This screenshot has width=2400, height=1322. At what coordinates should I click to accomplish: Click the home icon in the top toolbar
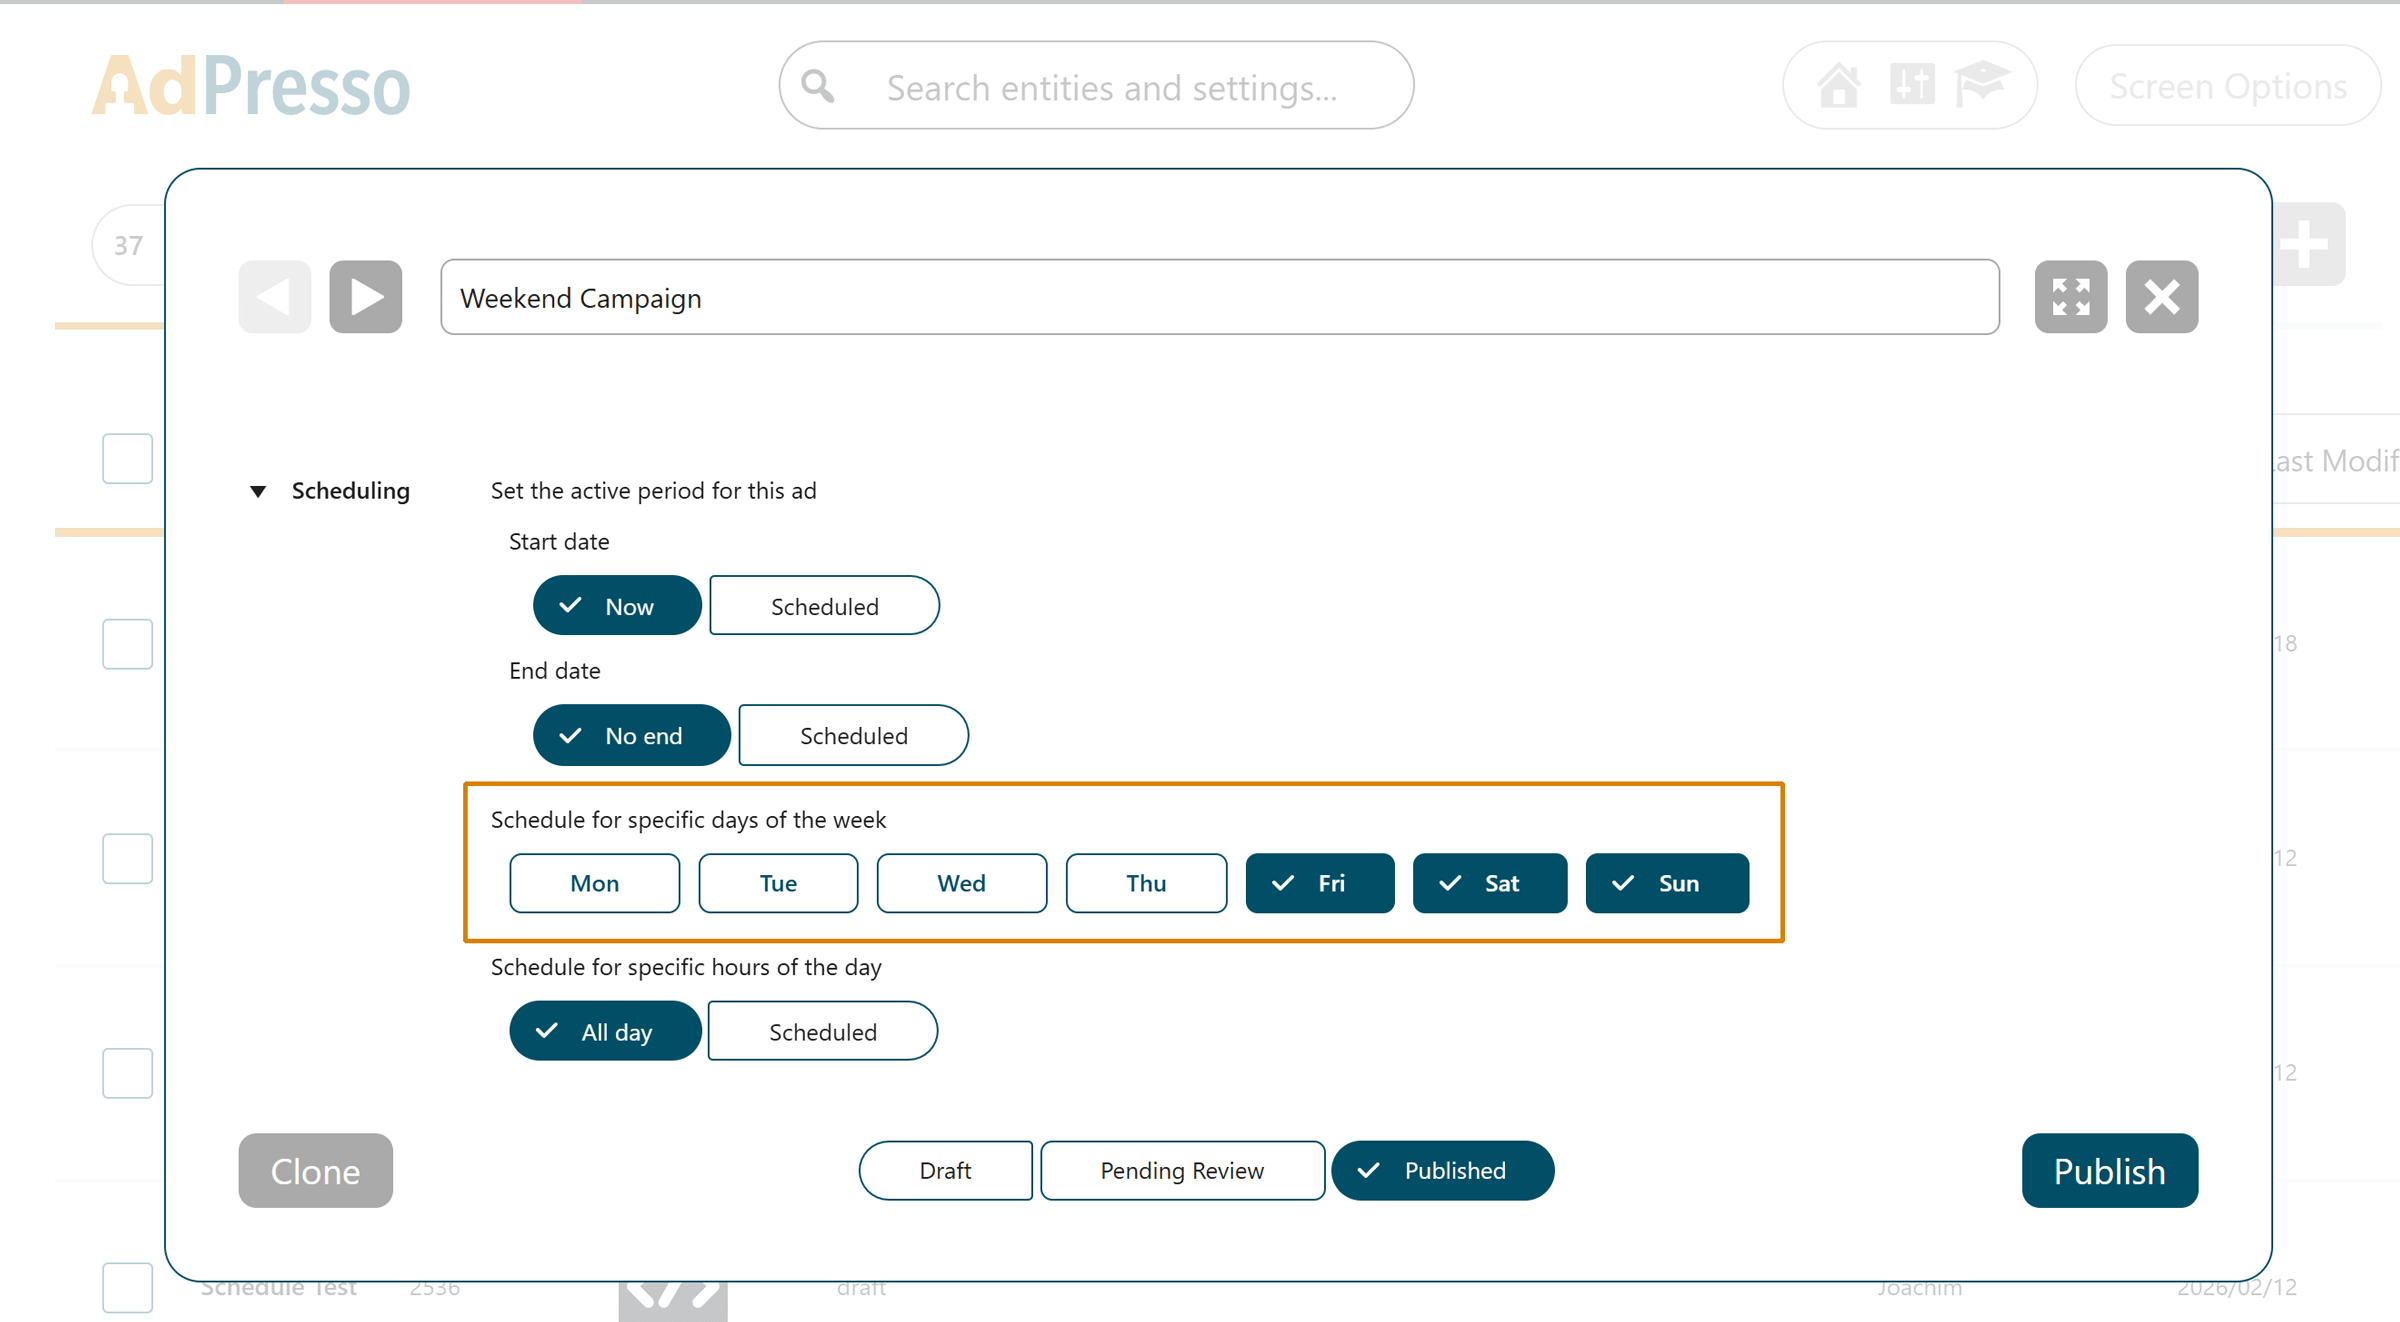tap(1840, 86)
